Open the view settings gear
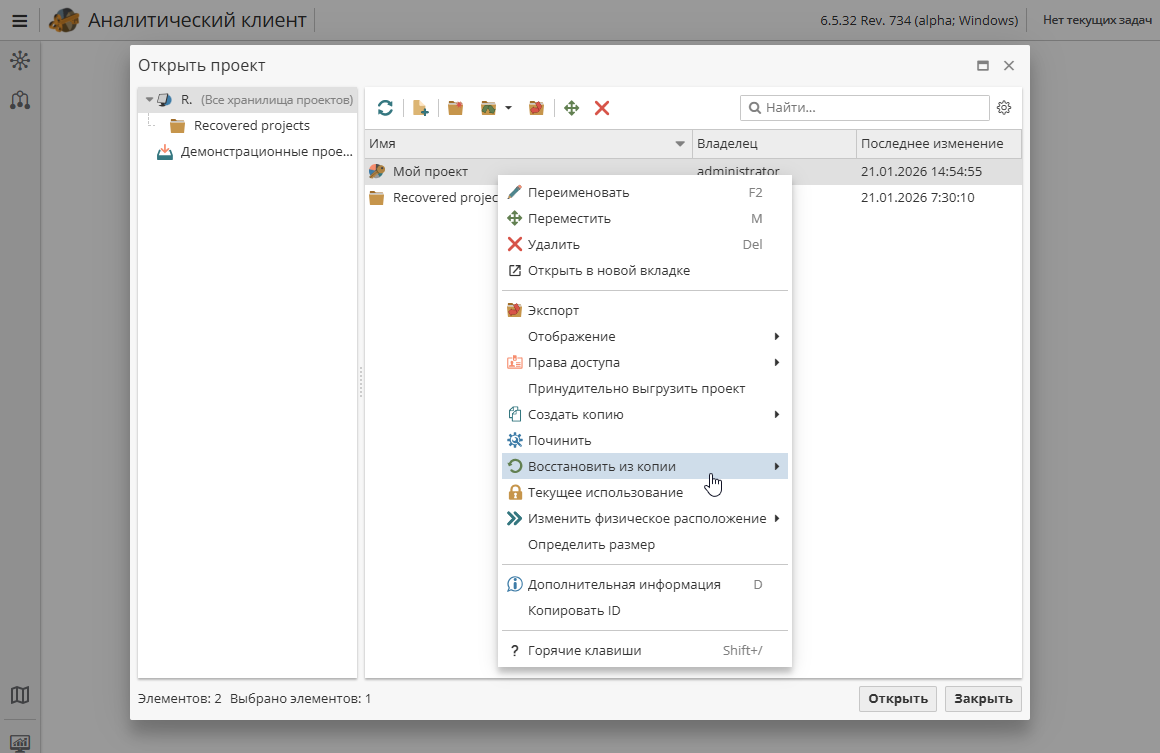 (x=1004, y=107)
